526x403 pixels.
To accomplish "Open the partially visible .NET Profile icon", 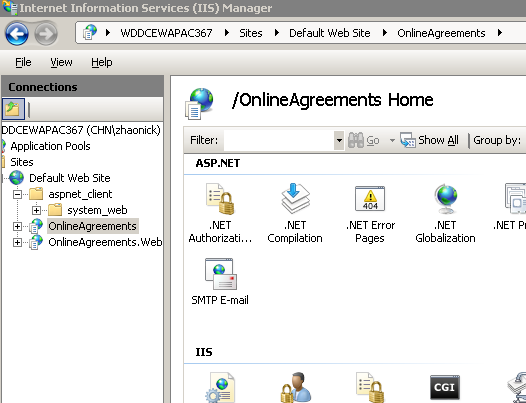I will (x=515, y=199).
